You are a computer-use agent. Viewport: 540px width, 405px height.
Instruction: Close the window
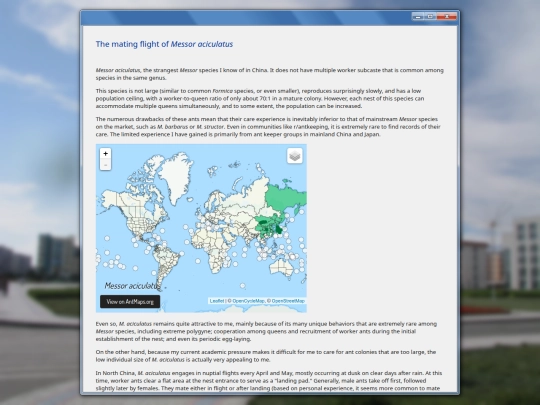coord(447,17)
